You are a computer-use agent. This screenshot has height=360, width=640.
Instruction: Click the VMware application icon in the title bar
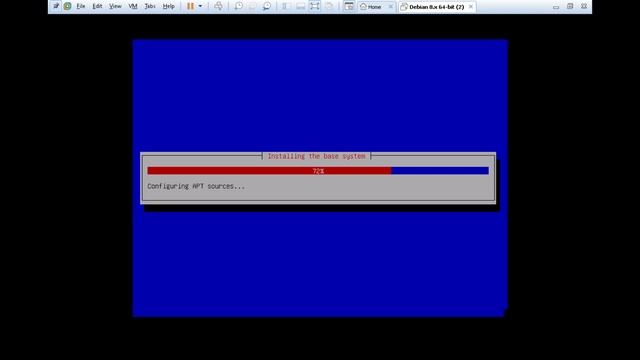56,6
